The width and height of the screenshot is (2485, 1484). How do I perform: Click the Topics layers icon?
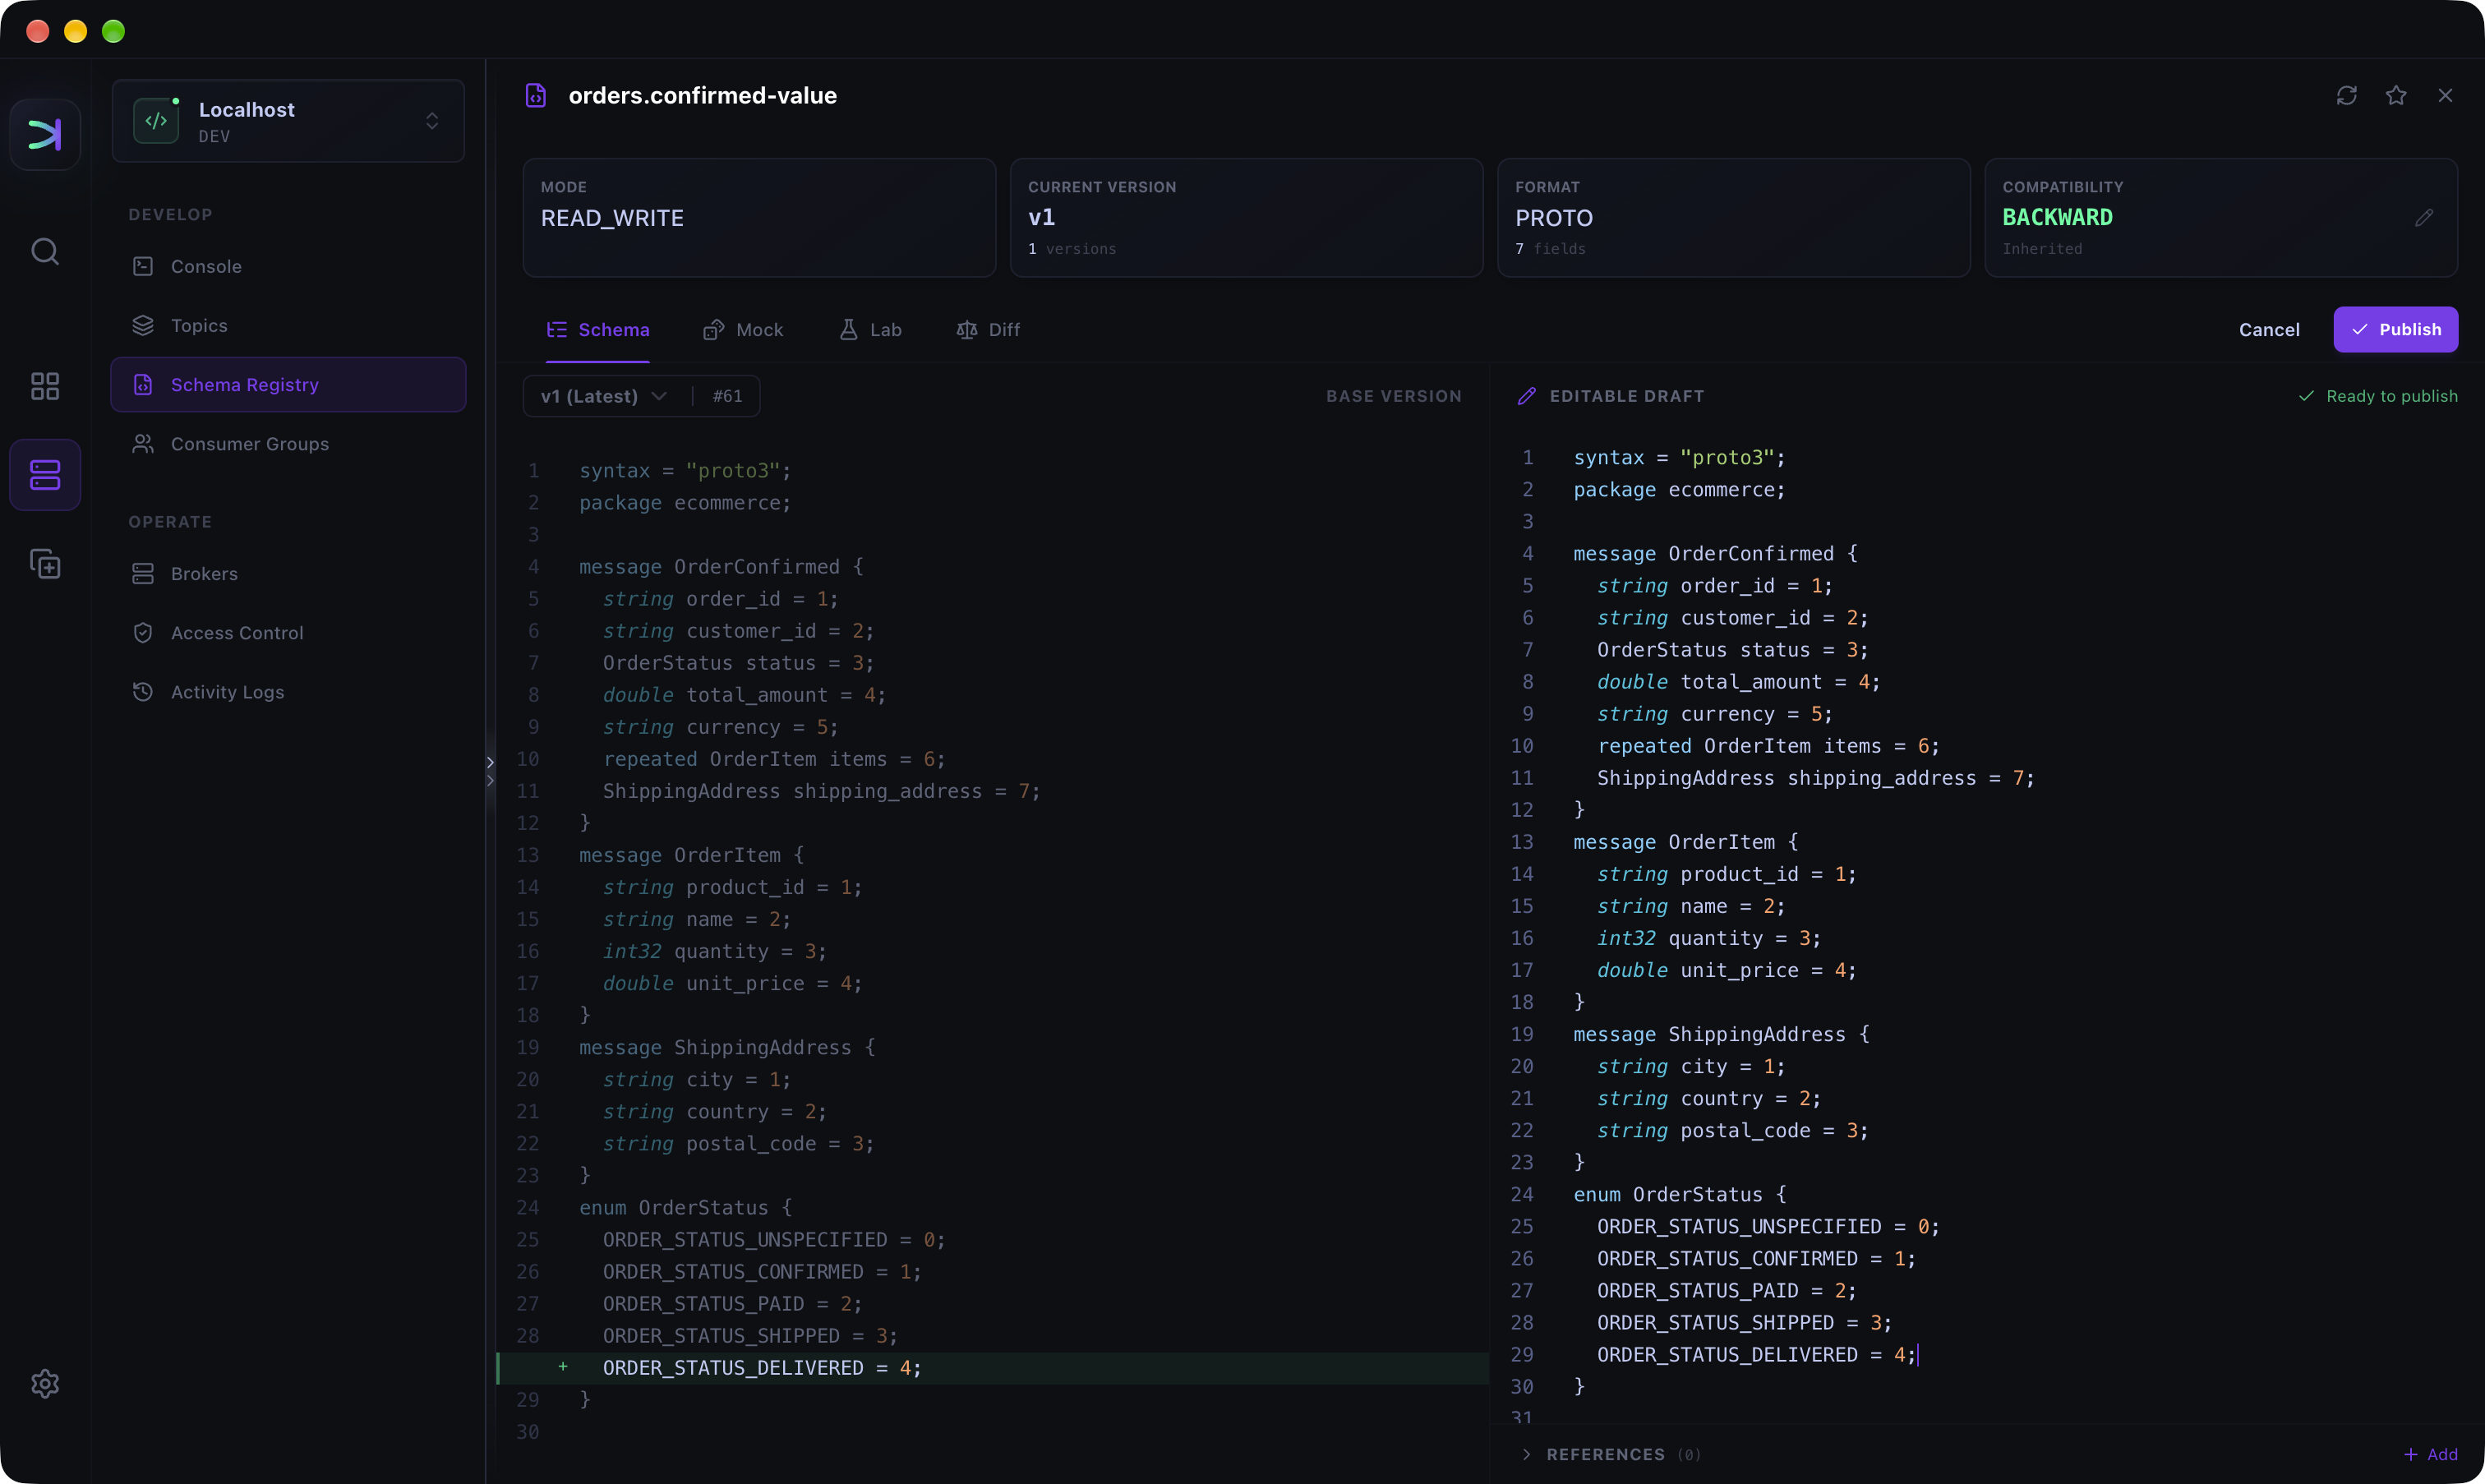click(x=143, y=325)
